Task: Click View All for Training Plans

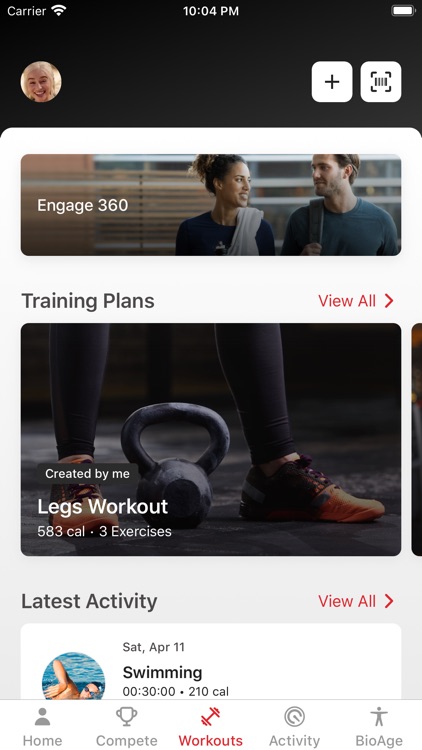Action: click(347, 301)
